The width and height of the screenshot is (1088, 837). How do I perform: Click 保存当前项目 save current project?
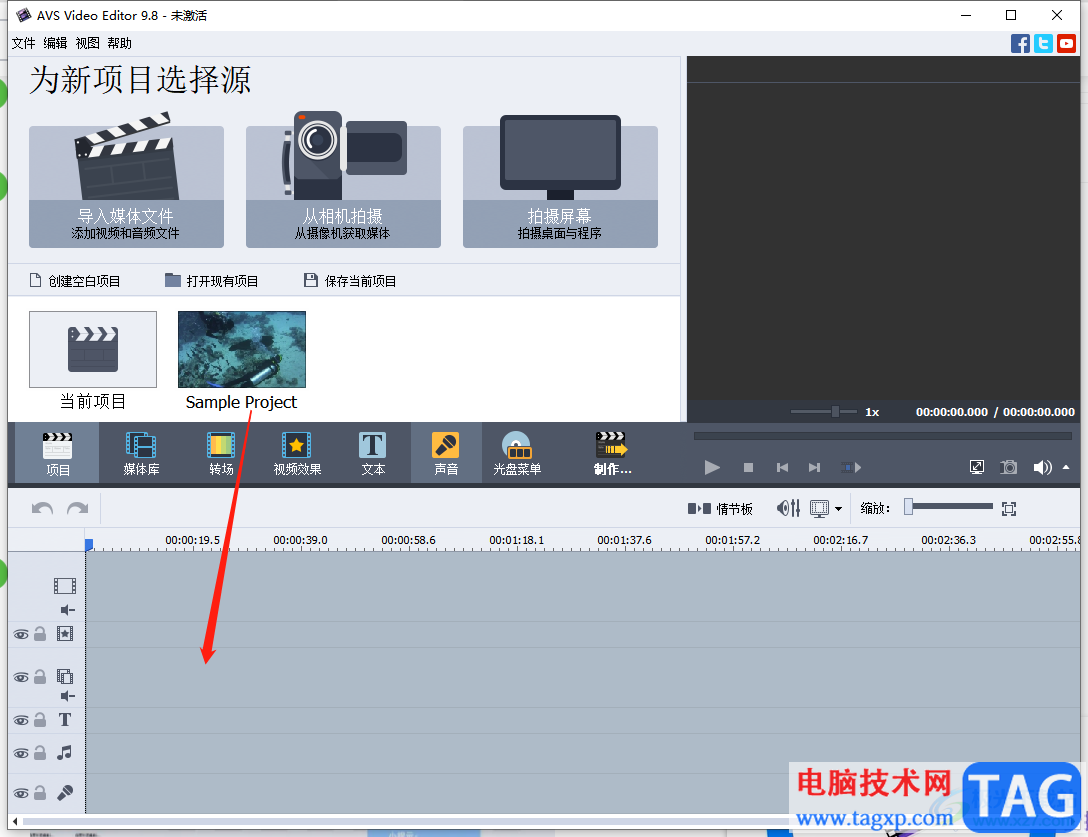[350, 281]
